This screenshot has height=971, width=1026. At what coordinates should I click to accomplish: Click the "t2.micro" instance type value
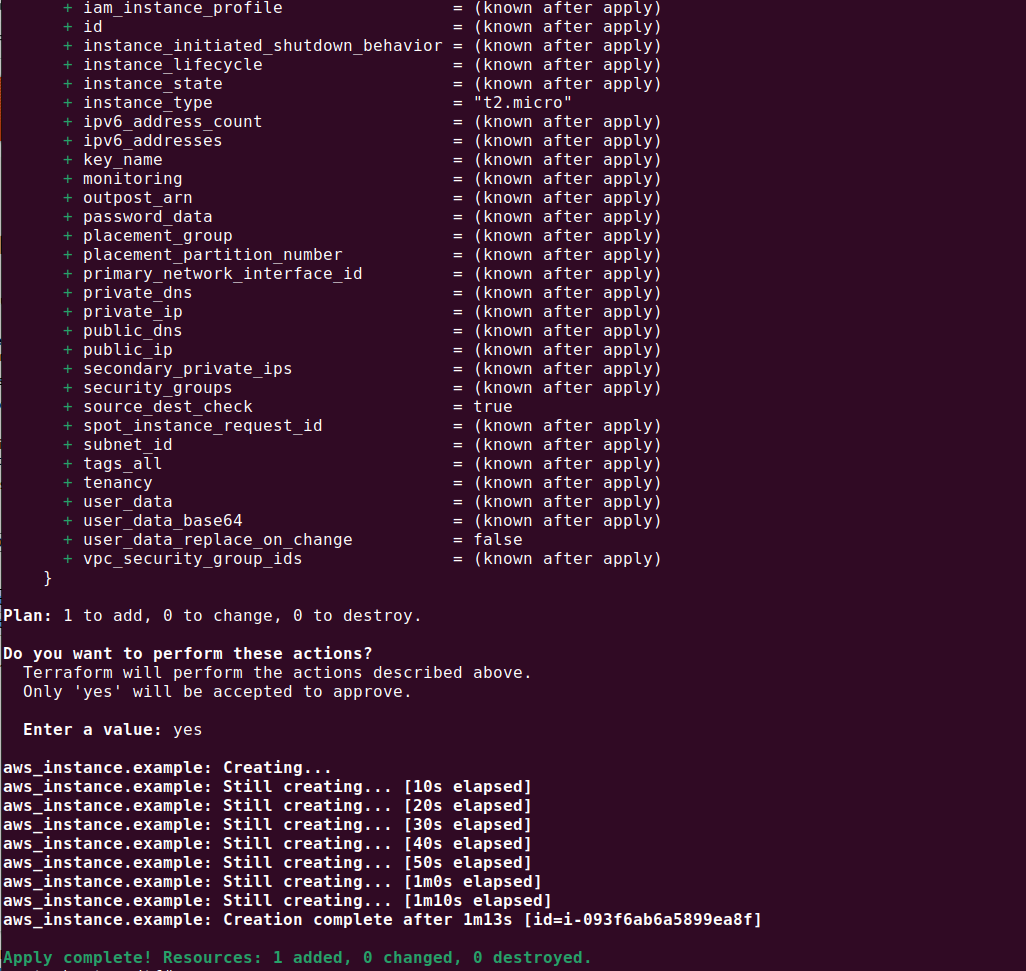tap(523, 103)
